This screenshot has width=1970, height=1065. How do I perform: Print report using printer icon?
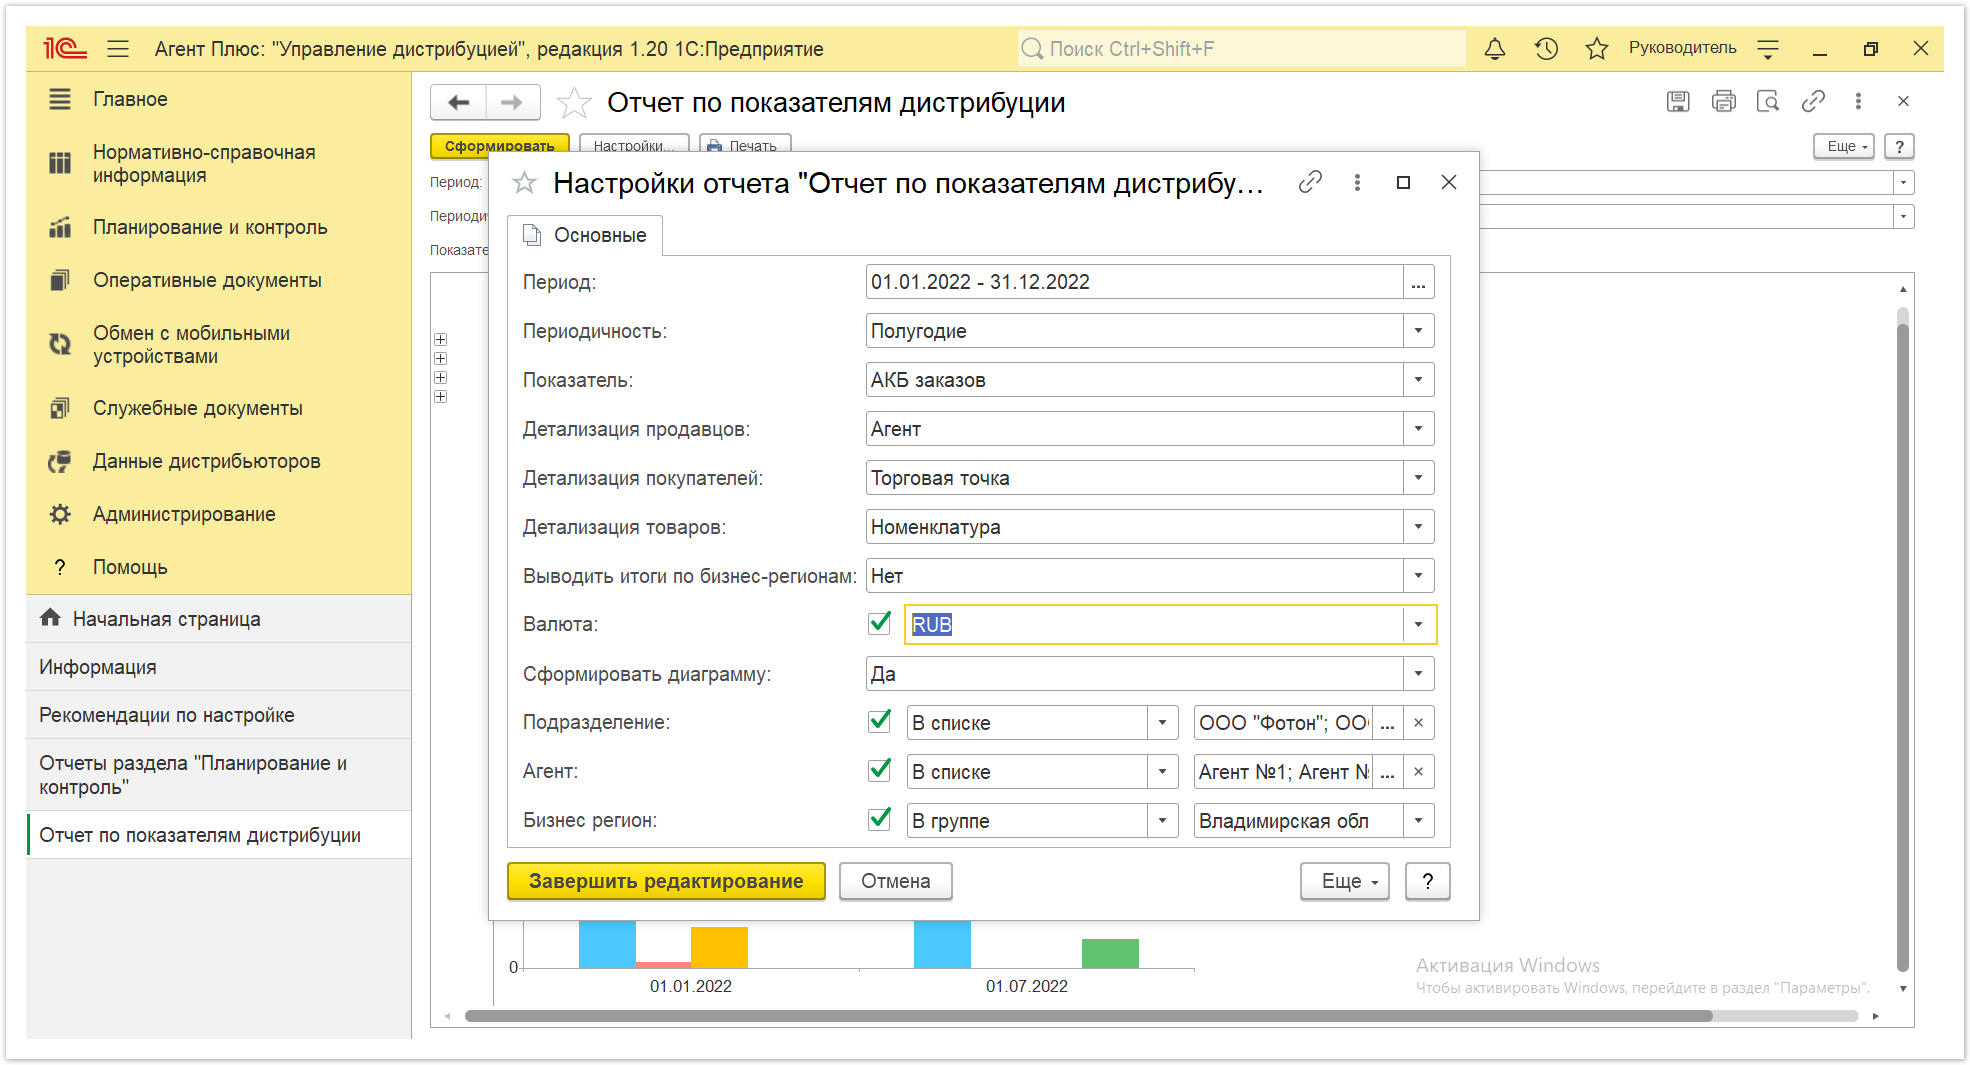pyautogui.click(x=1723, y=101)
